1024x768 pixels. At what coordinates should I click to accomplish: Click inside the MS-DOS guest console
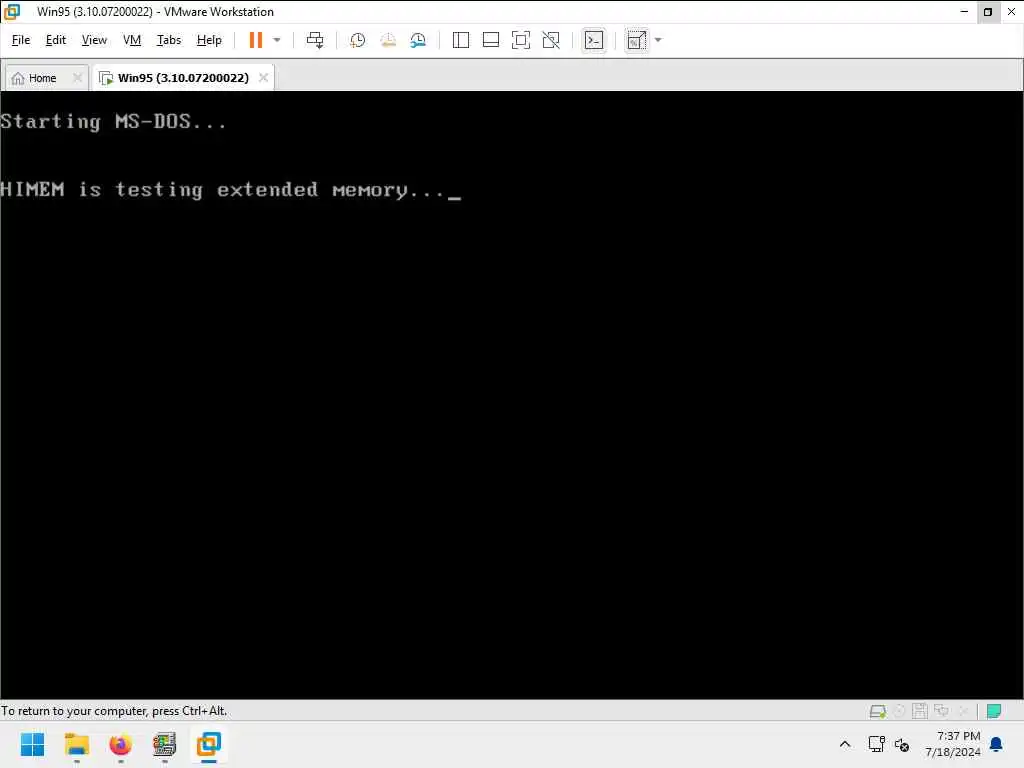tap(511, 395)
